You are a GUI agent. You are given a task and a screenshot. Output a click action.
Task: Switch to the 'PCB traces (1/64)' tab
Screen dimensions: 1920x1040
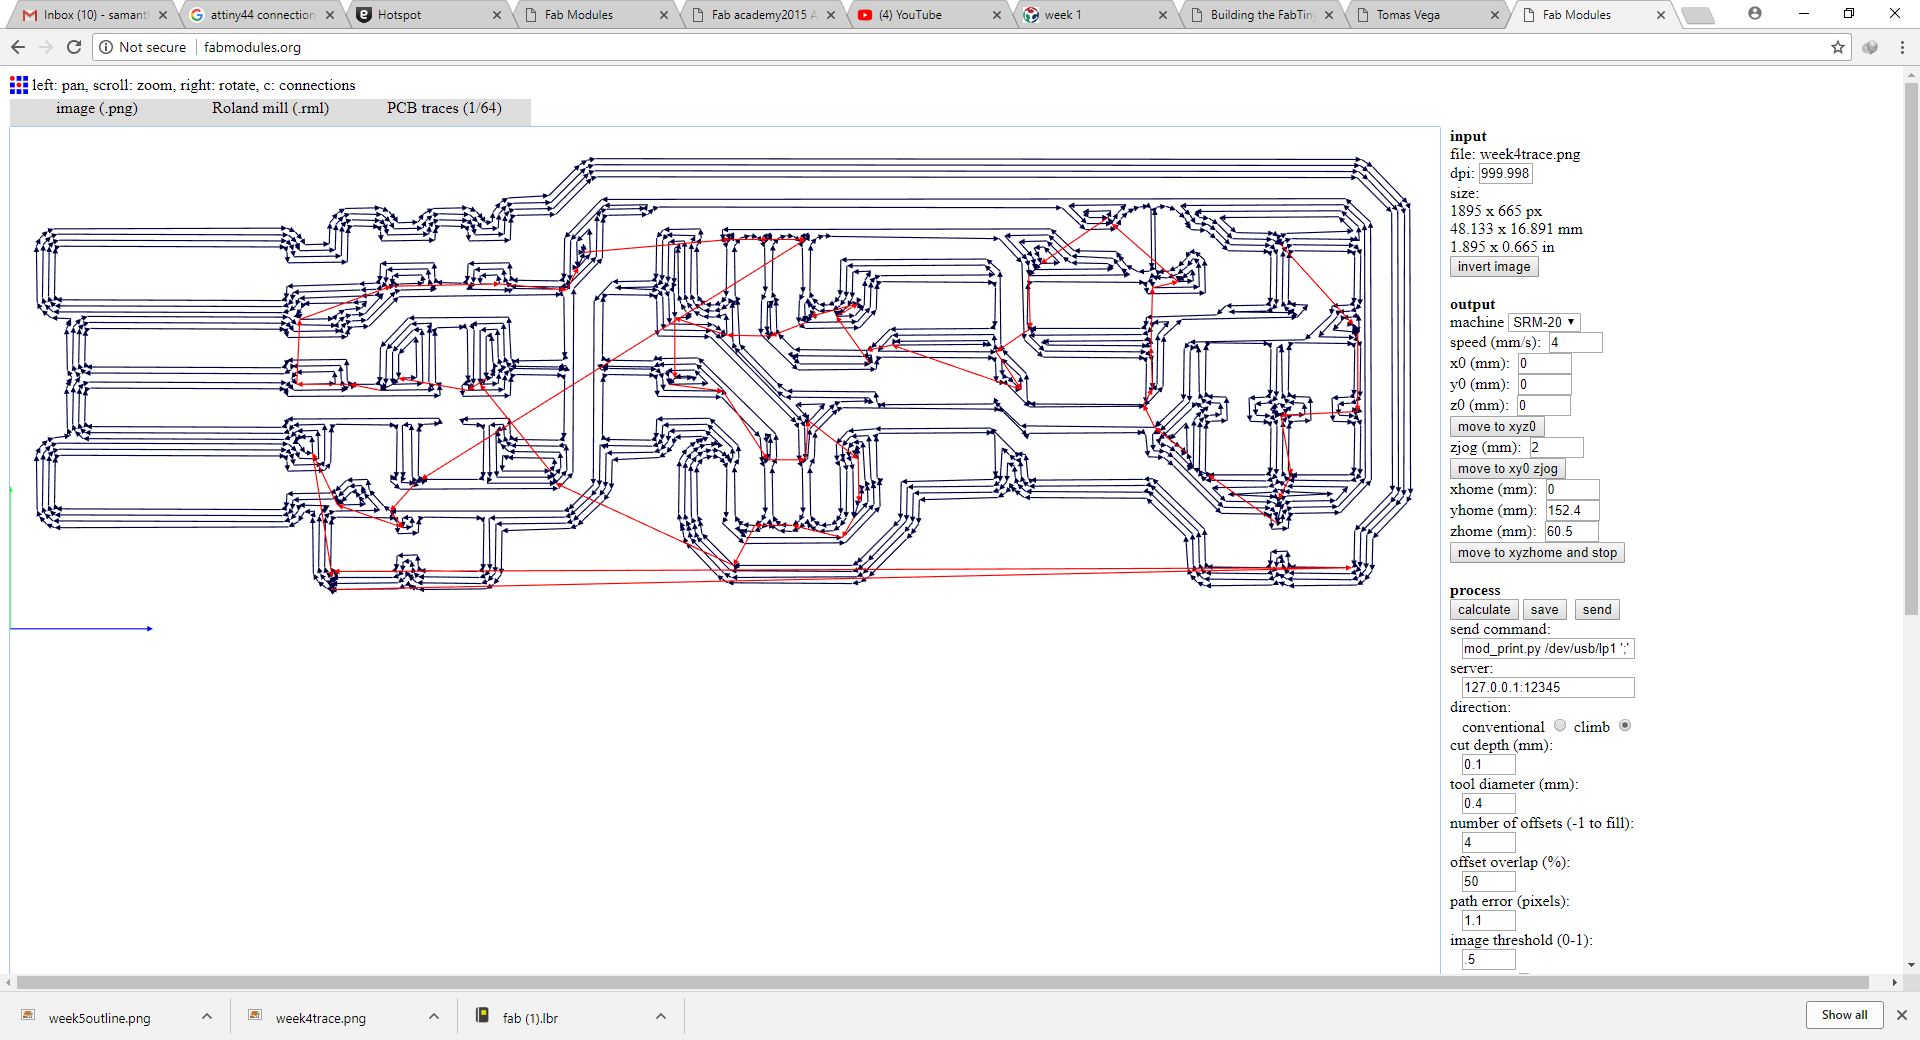(x=443, y=108)
